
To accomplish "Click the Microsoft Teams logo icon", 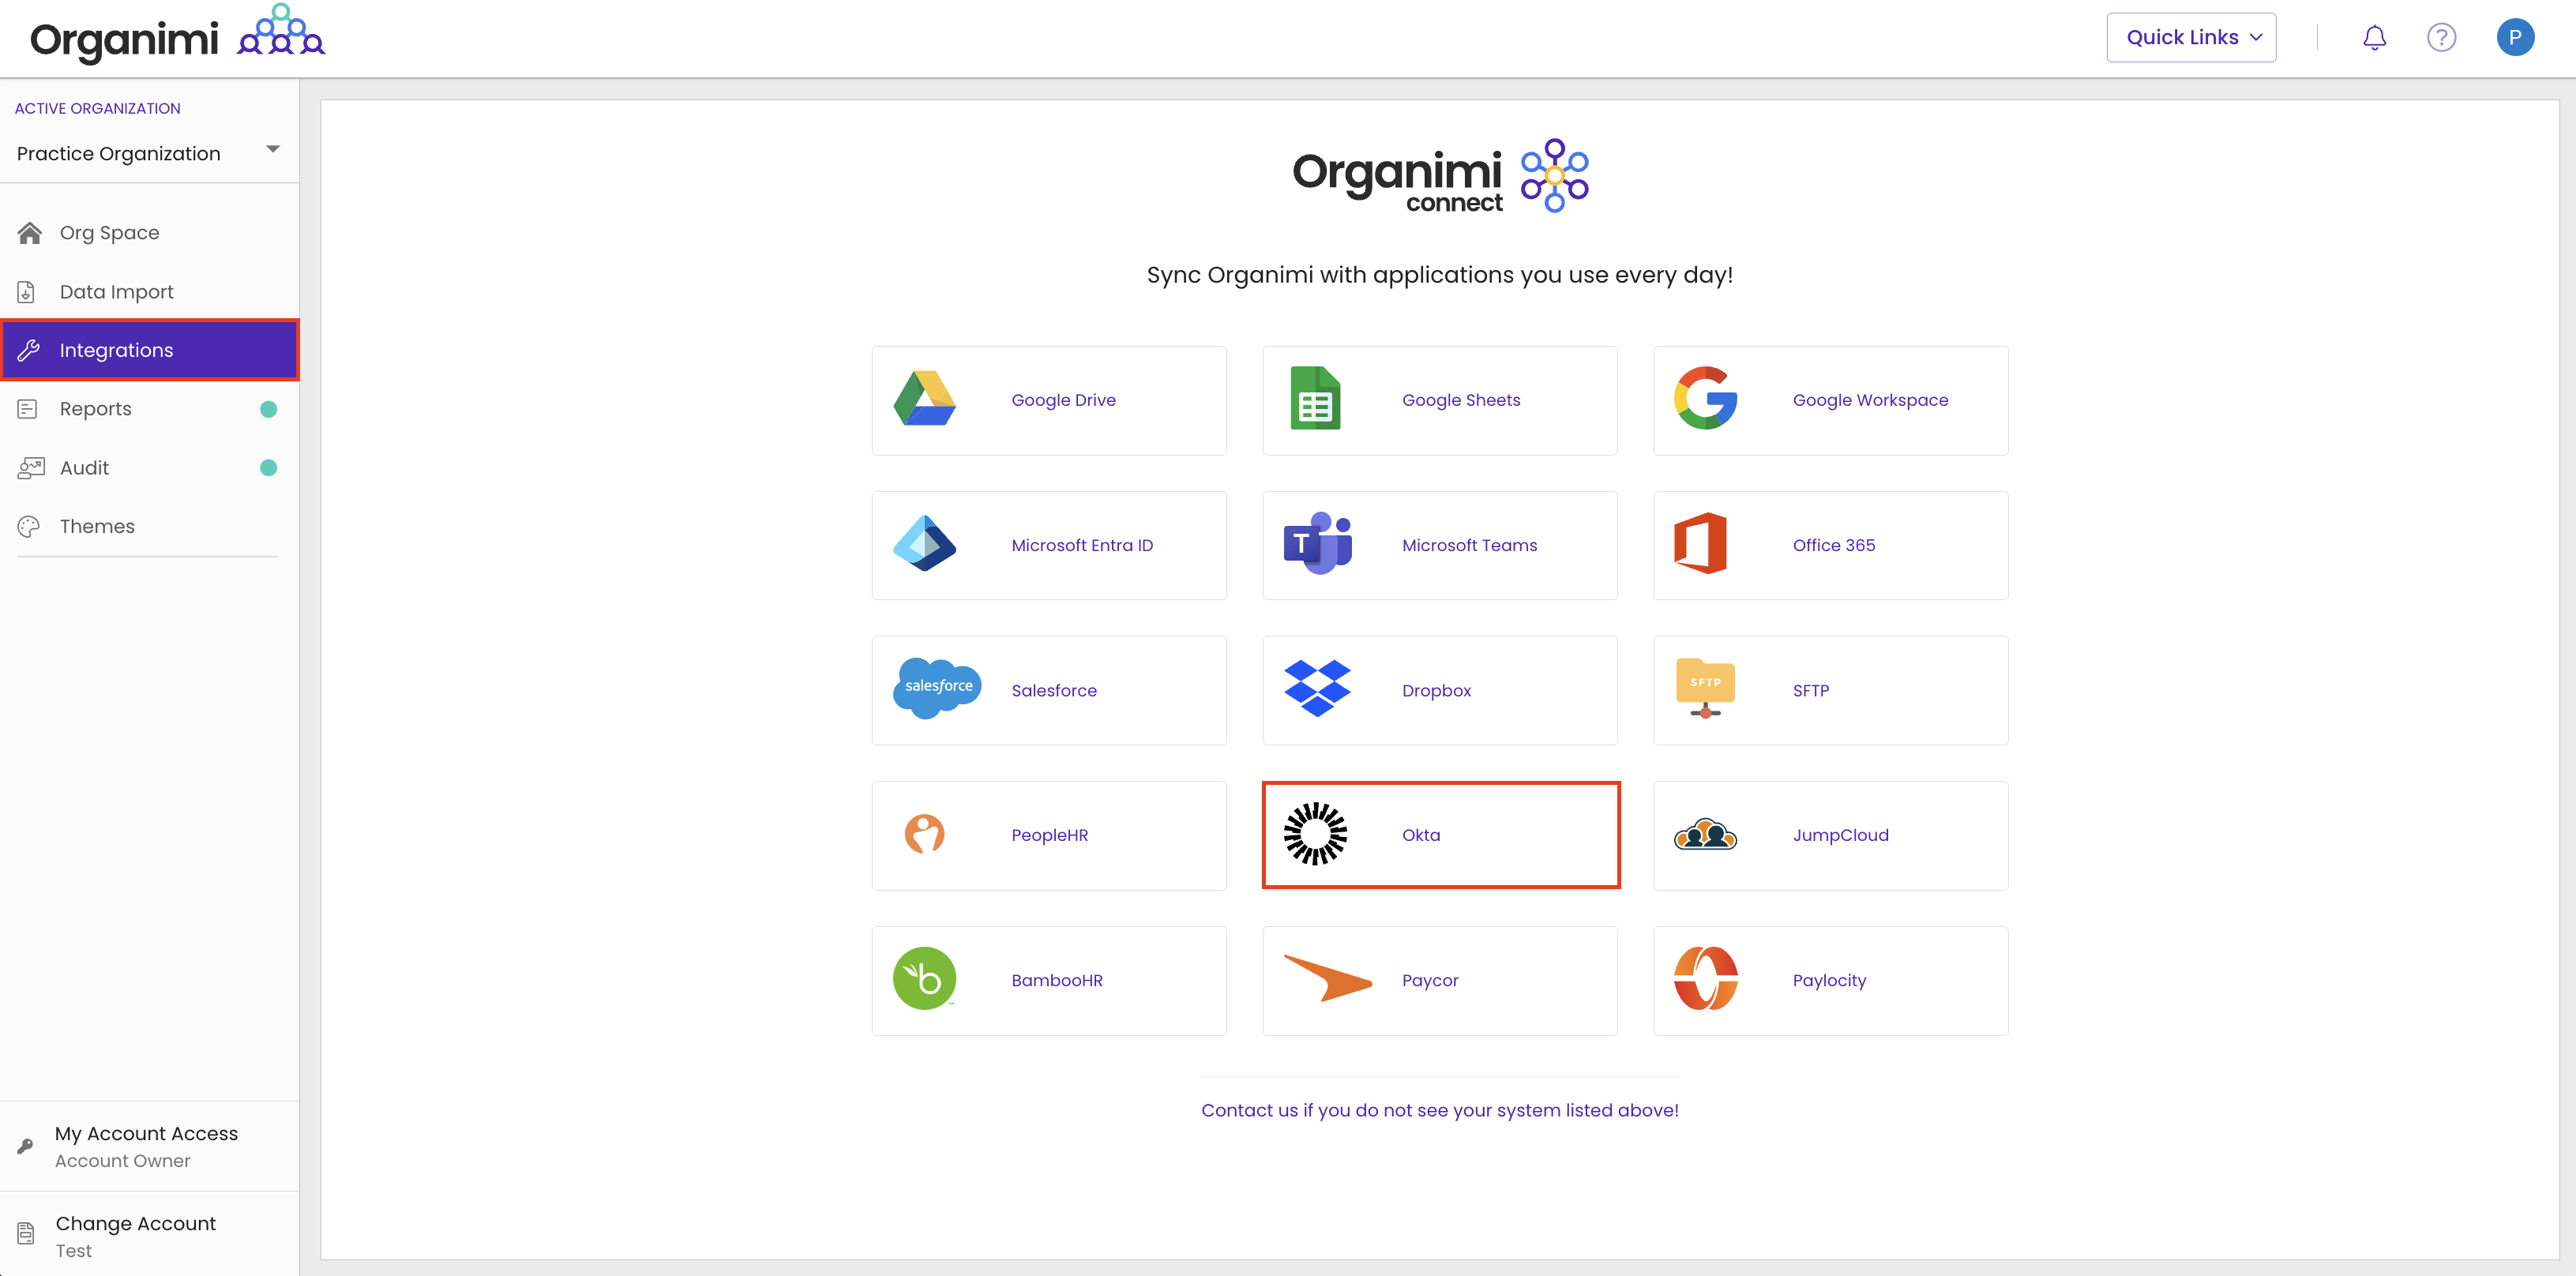I will coord(1317,543).
